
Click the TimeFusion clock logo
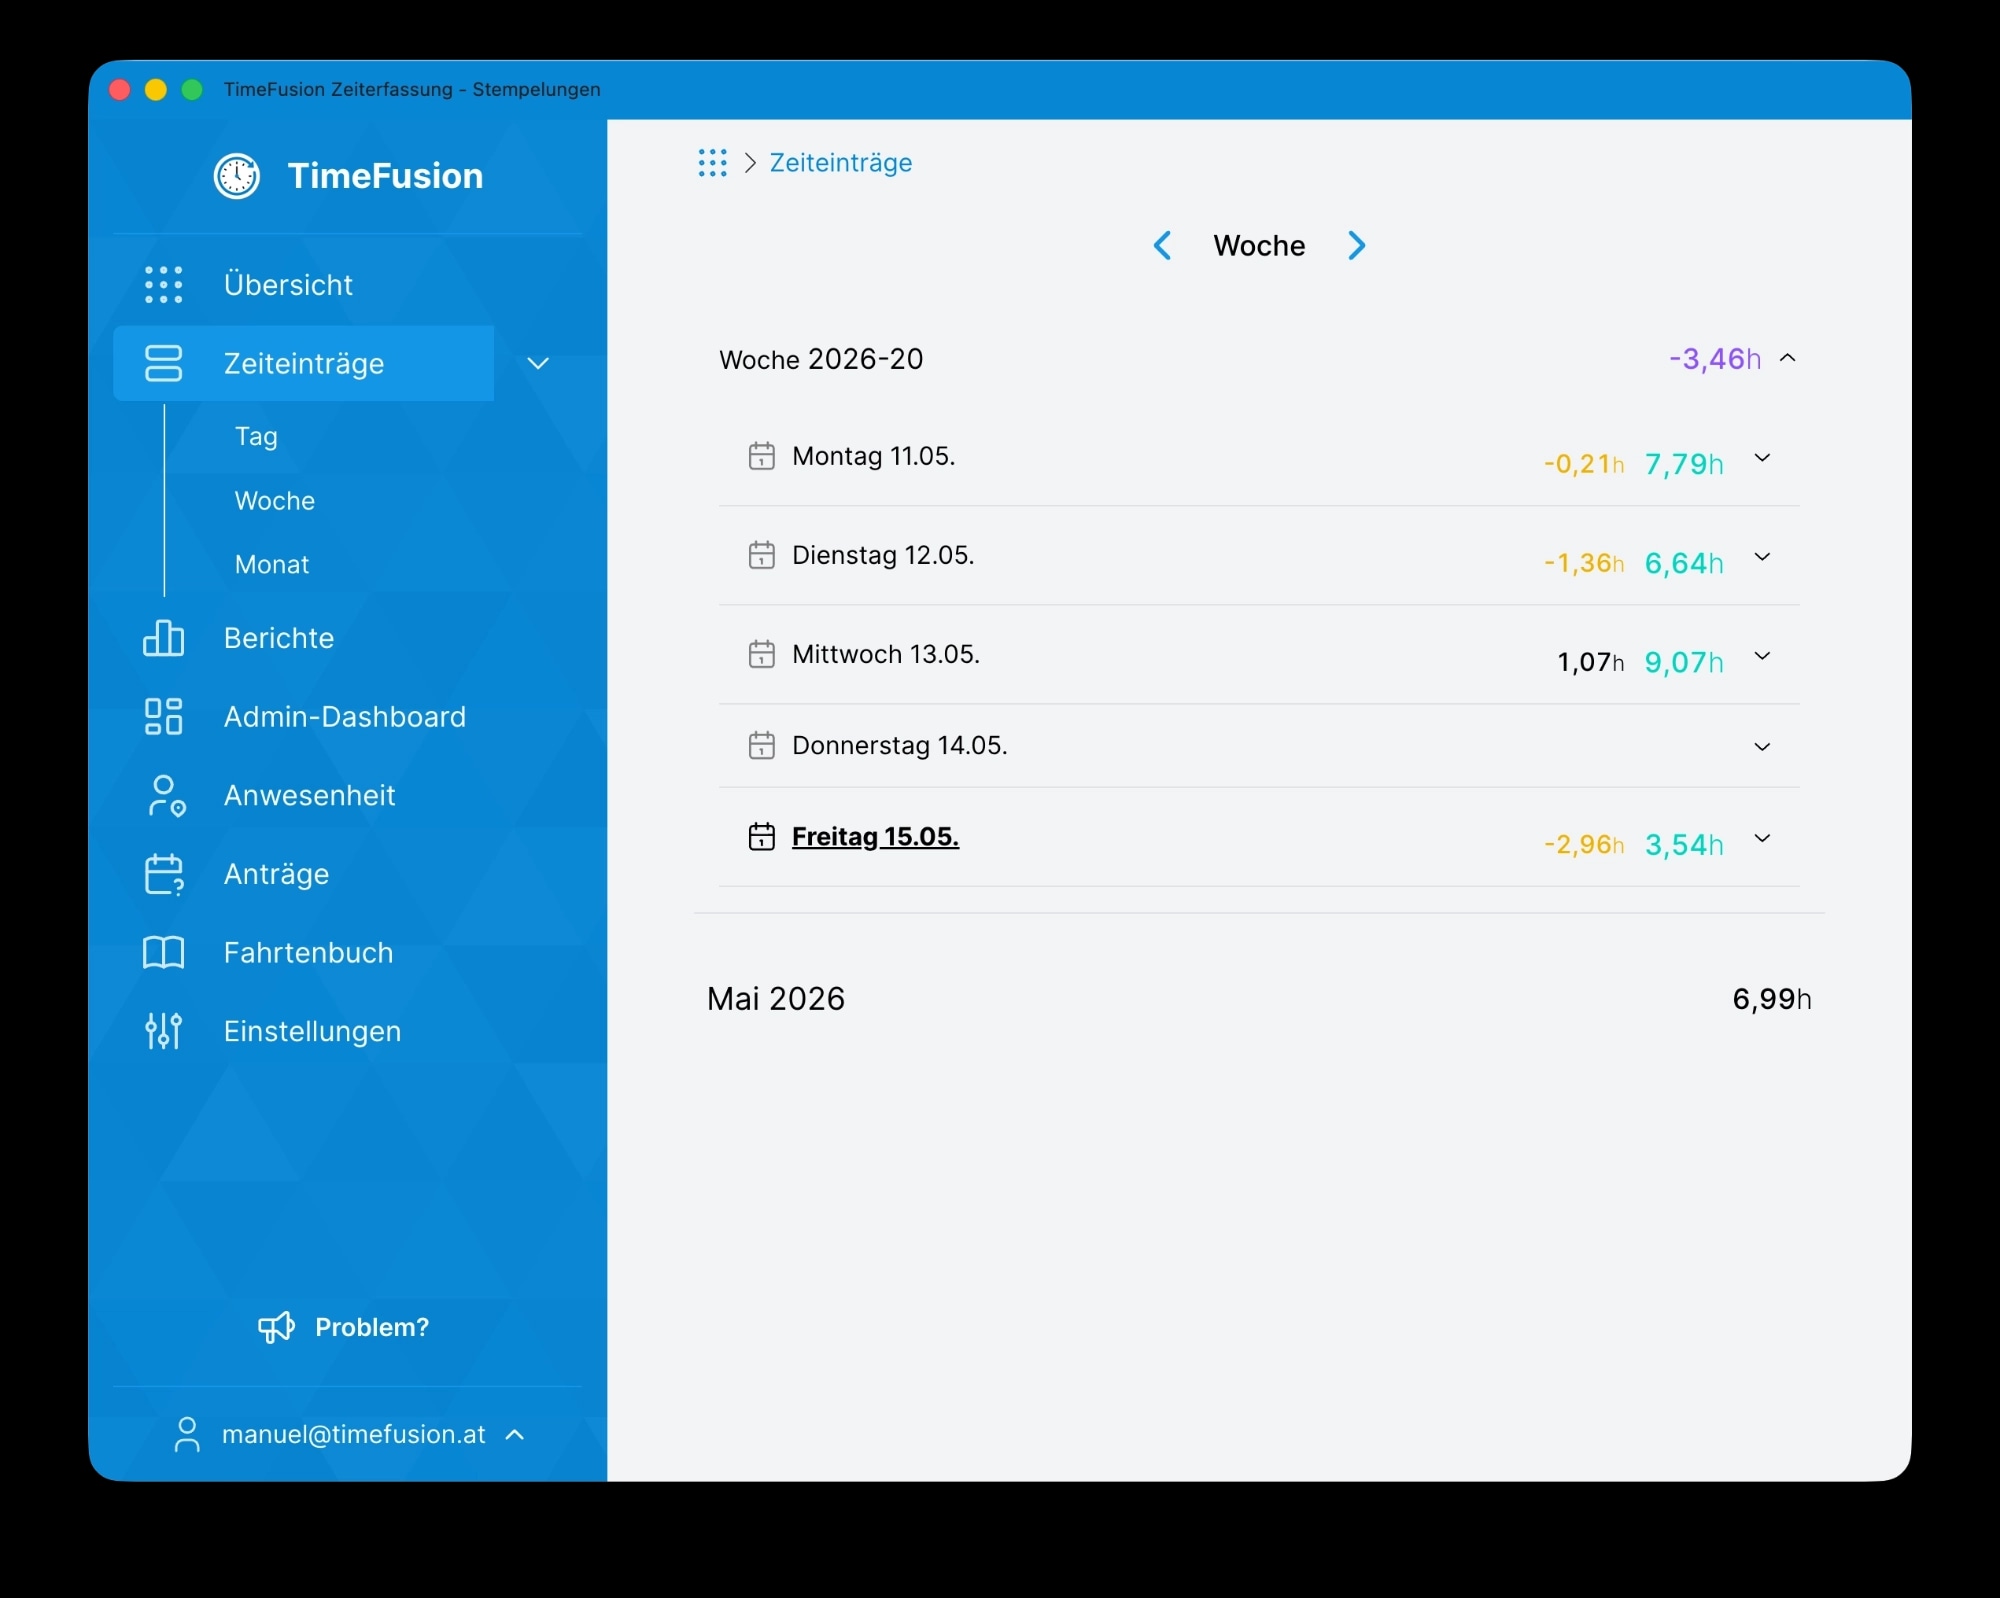pyautogui.click(x=237, y=176)
